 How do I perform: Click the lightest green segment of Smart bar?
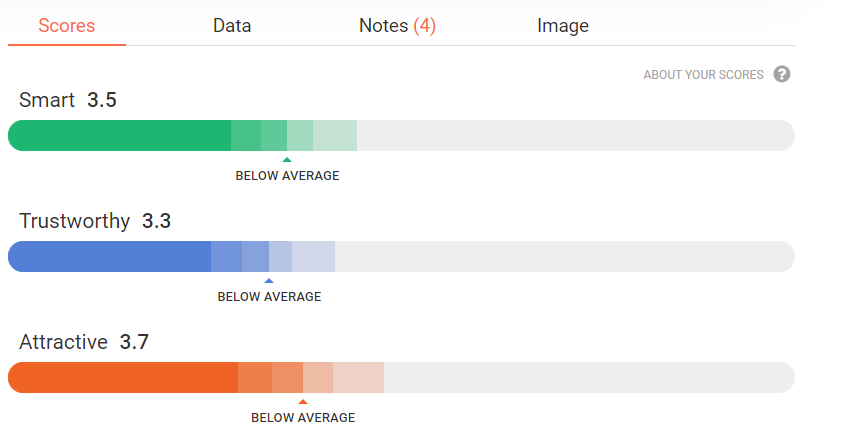[335, 136]
